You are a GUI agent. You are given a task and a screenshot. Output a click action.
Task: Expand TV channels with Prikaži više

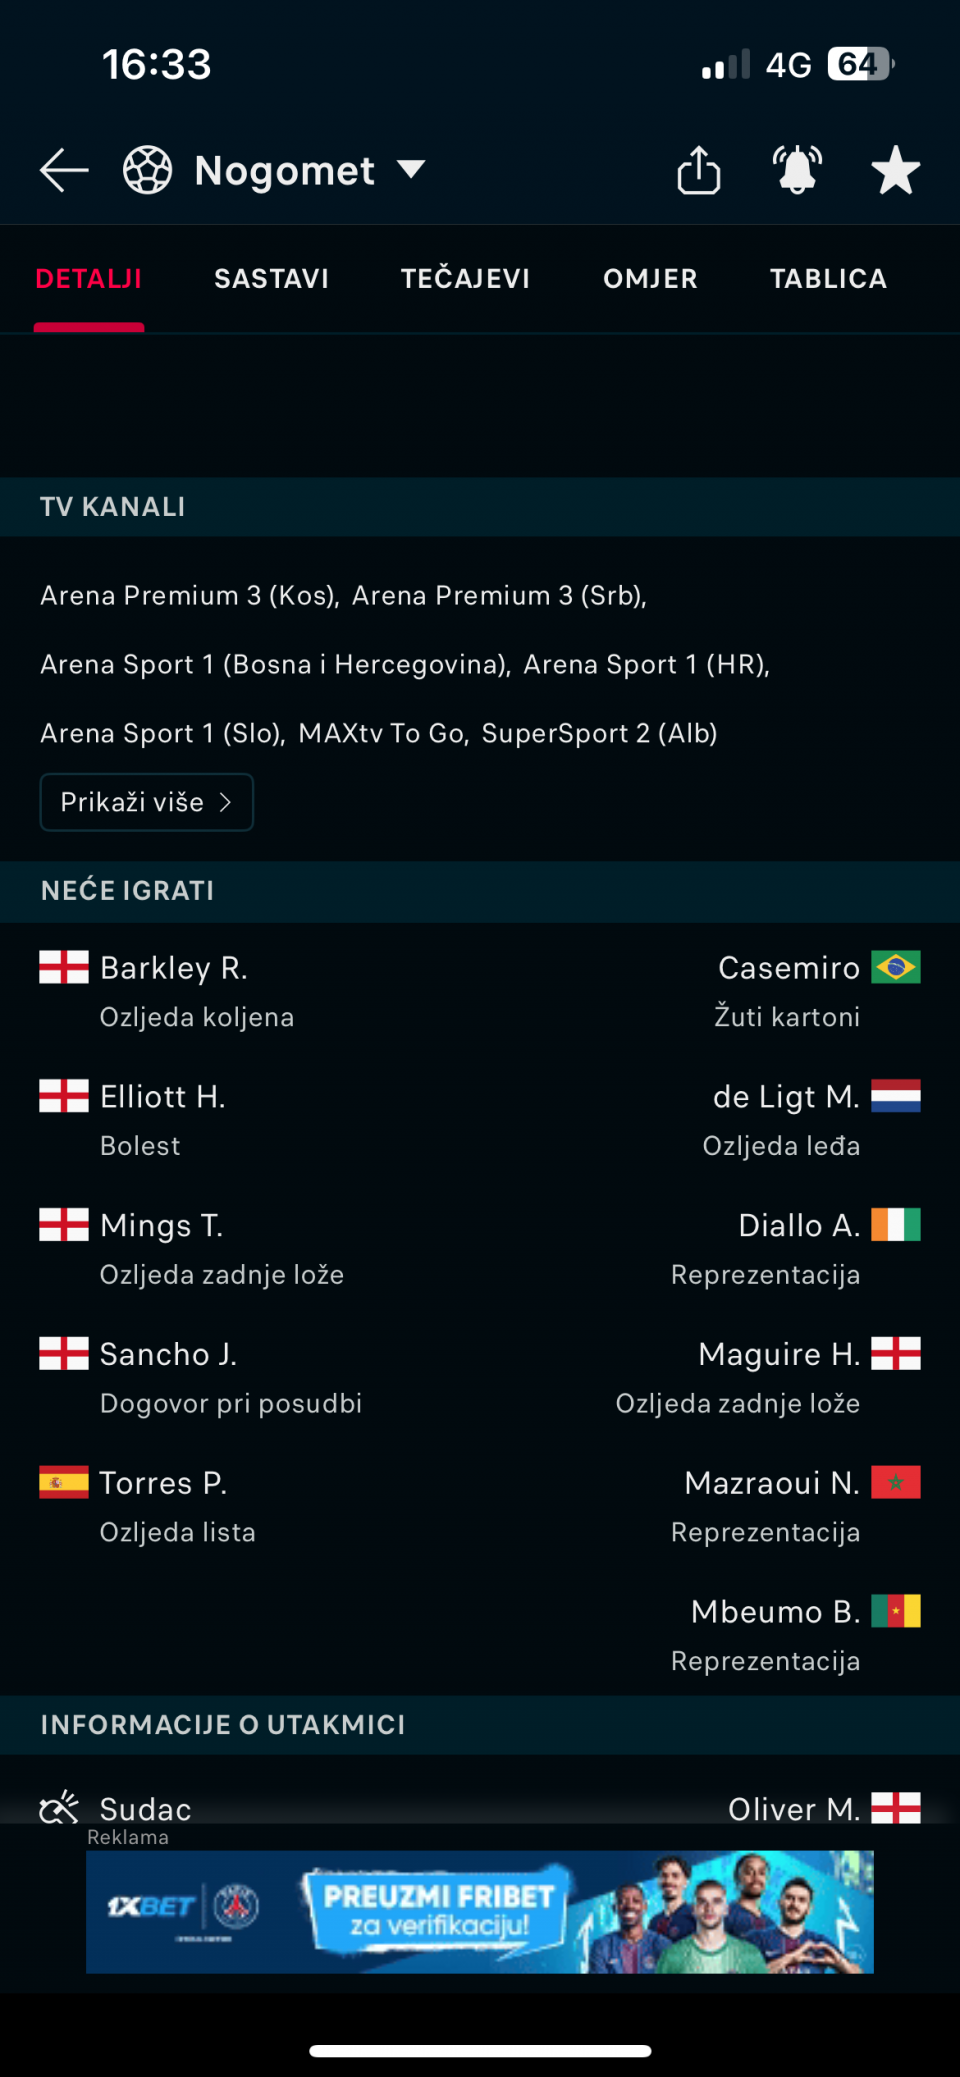coord(147,802)
